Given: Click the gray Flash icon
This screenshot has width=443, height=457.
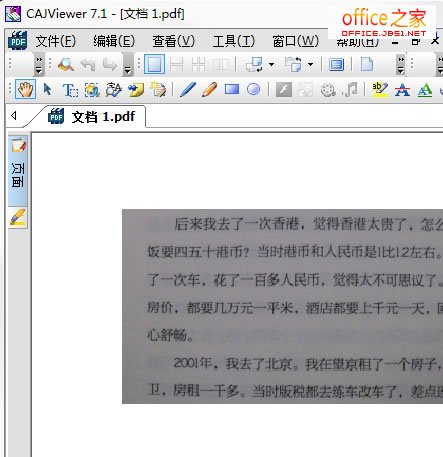Looking at the screenshot, I should pyautogui.click(x=284, y=90).
